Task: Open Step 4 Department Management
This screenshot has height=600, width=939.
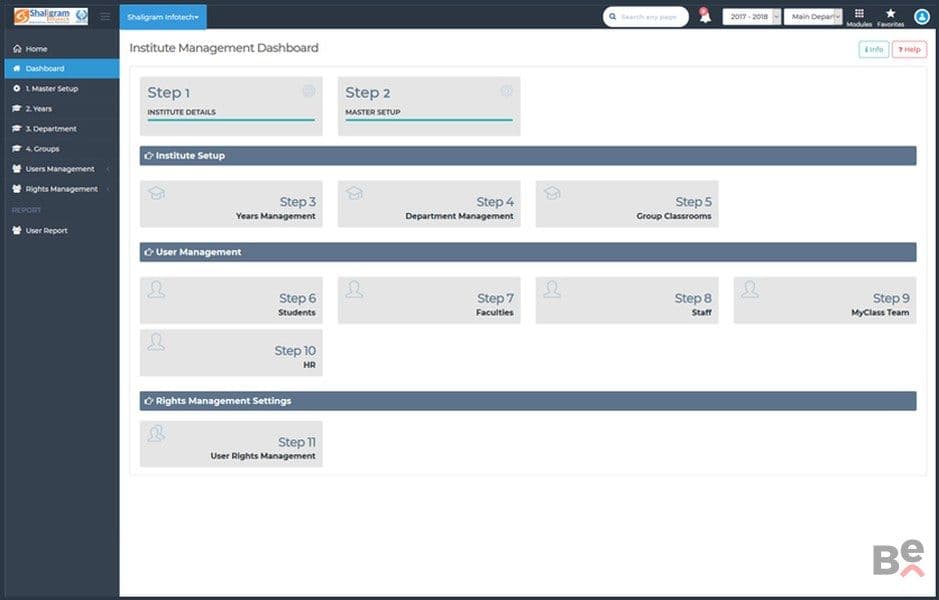Action: [x=429, y=204]
